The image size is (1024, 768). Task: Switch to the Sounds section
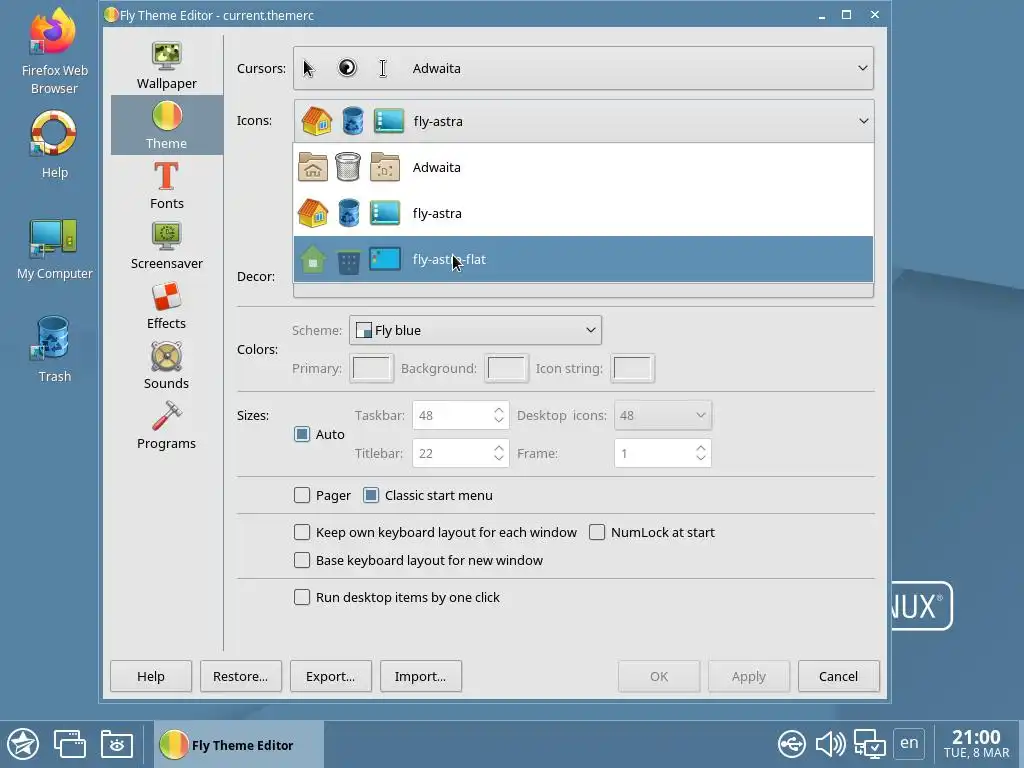click(x=167, y=366)
